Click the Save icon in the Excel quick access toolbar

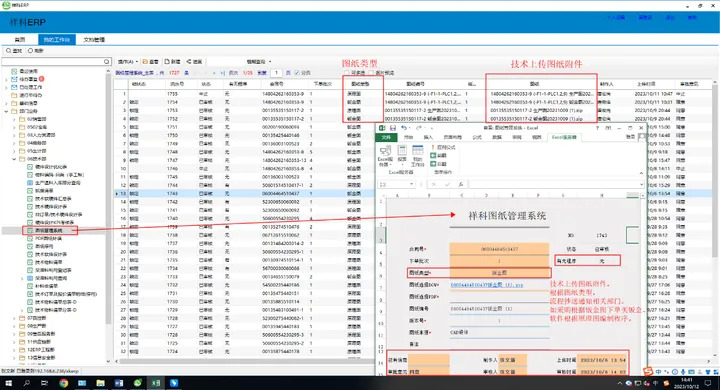click(393, 128)
